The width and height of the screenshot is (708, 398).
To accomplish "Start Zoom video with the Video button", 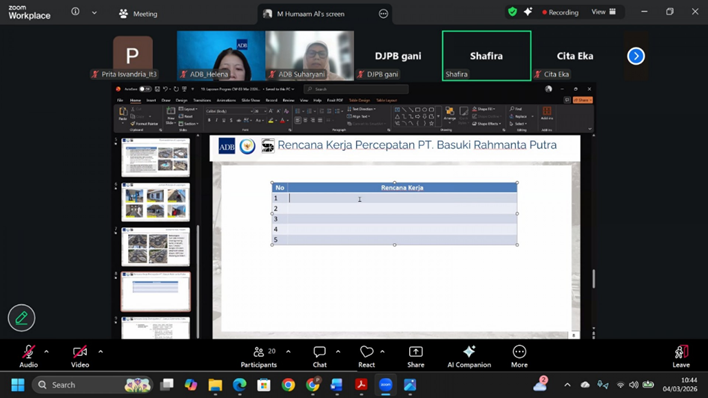I will [80, 356].
